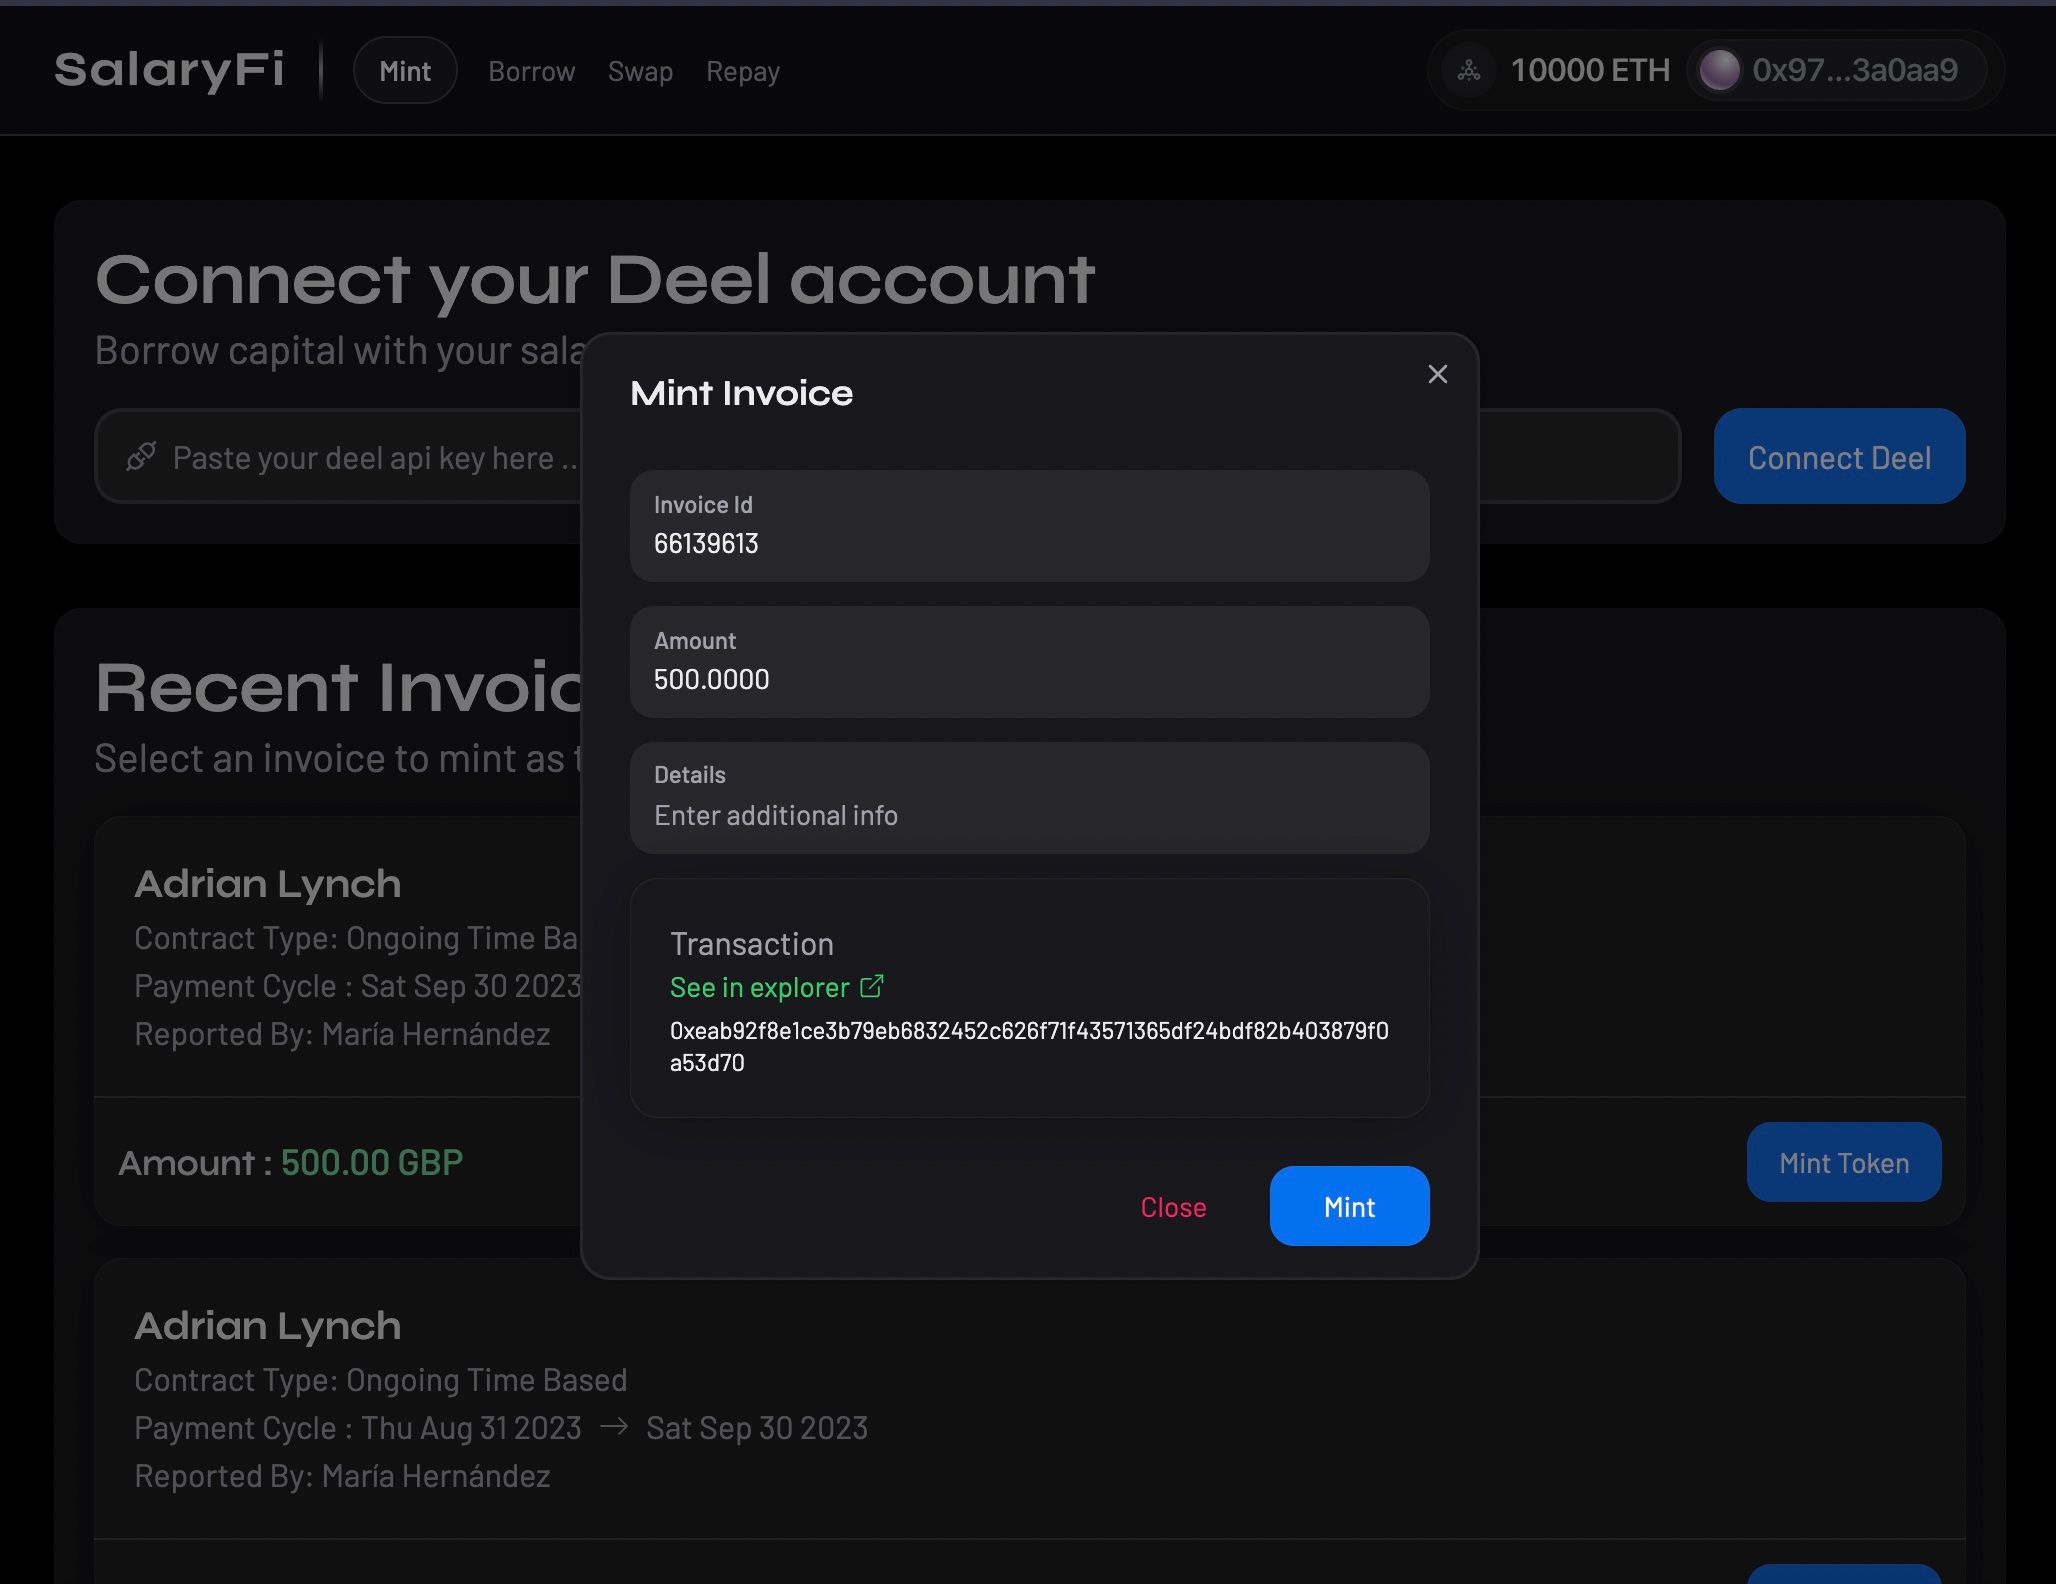Viewport: 2056px width, 1584px height.
Task: Click the link icon in the API key field
Action: pyautogui.click(x=141, y=457)
